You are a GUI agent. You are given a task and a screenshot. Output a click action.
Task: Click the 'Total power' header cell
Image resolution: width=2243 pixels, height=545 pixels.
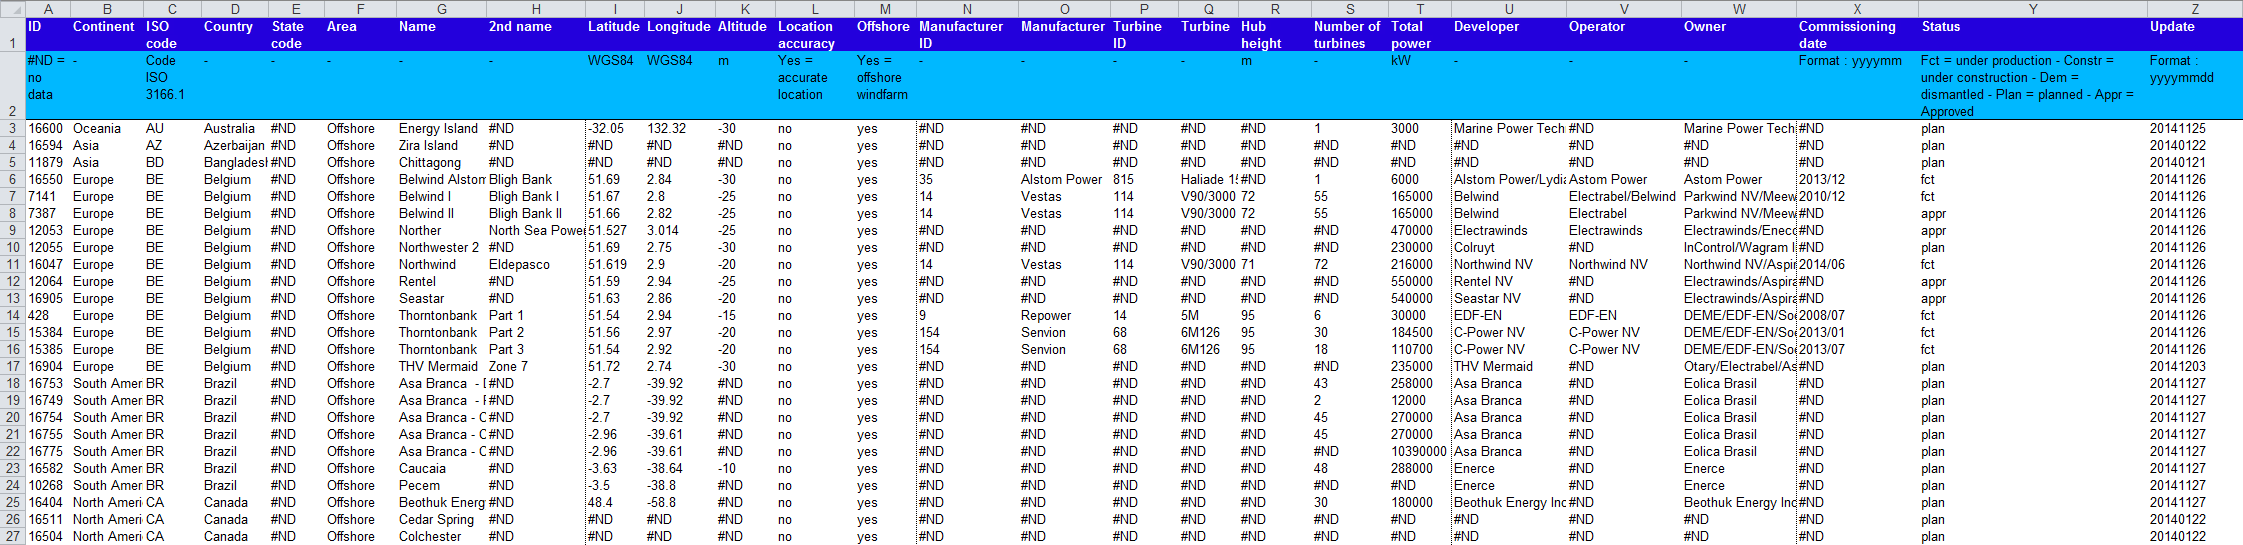1420,35
